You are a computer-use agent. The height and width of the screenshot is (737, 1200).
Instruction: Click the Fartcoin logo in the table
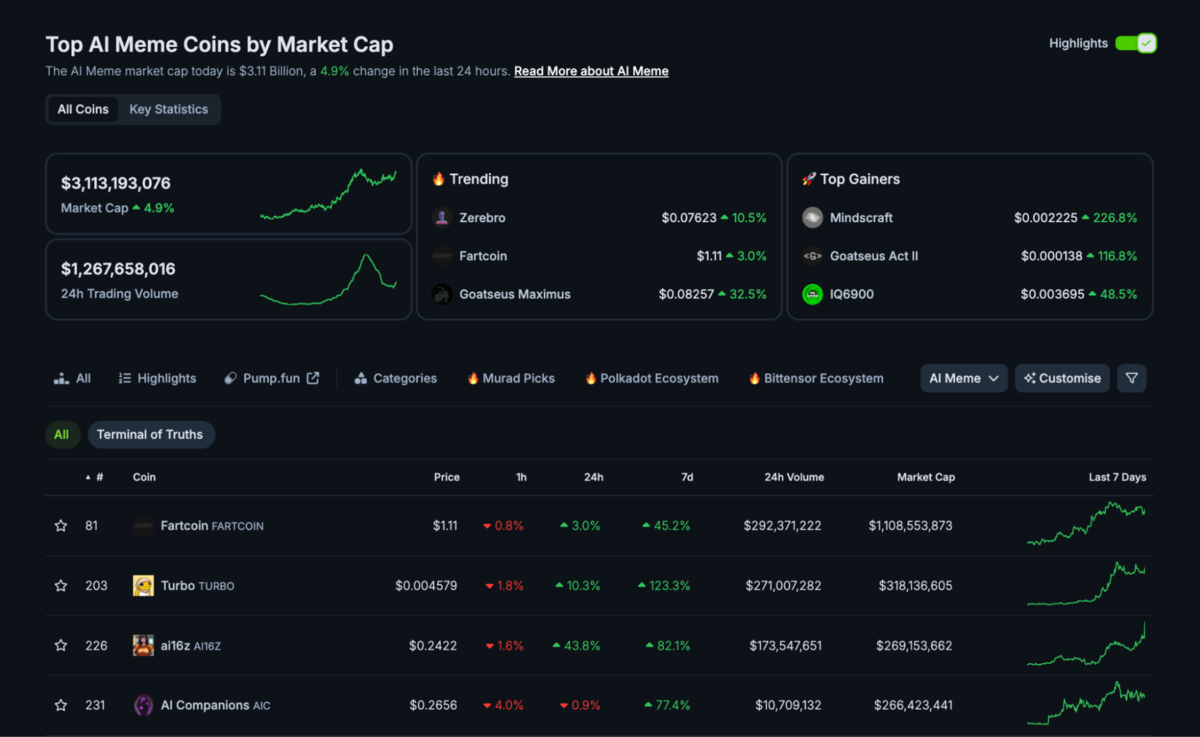(x=143, y=525)
